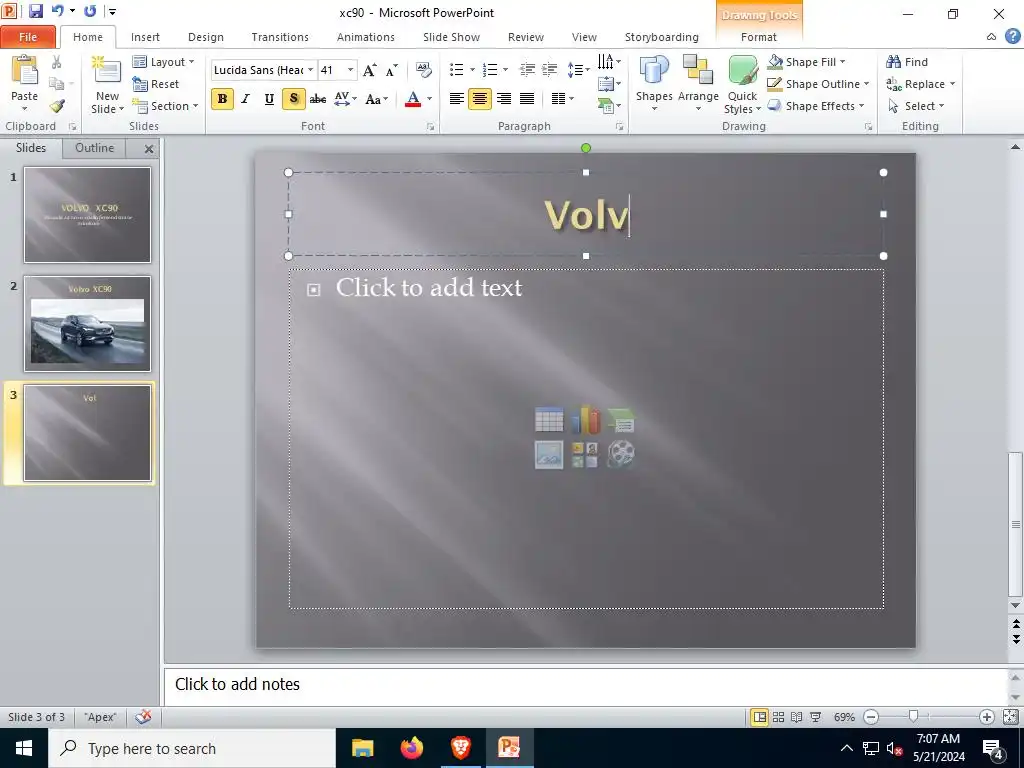Click the Format Painter brush icon

[57, 106]
